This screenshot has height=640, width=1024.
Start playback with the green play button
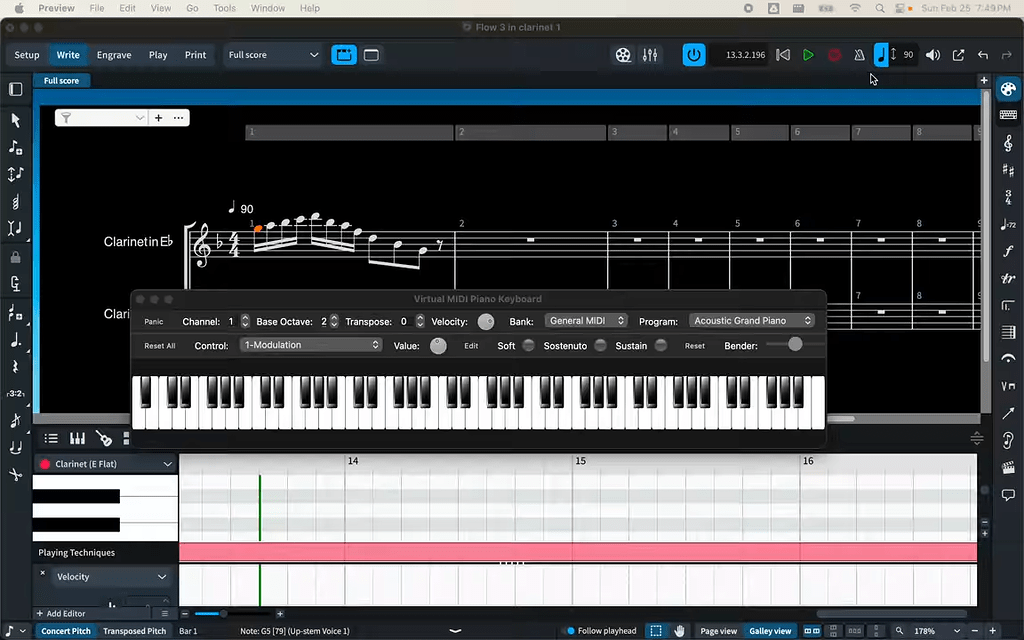pos(808,55)
